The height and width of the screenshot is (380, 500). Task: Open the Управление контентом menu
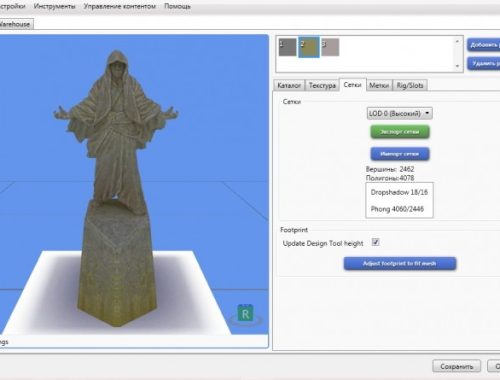point(120,6)
